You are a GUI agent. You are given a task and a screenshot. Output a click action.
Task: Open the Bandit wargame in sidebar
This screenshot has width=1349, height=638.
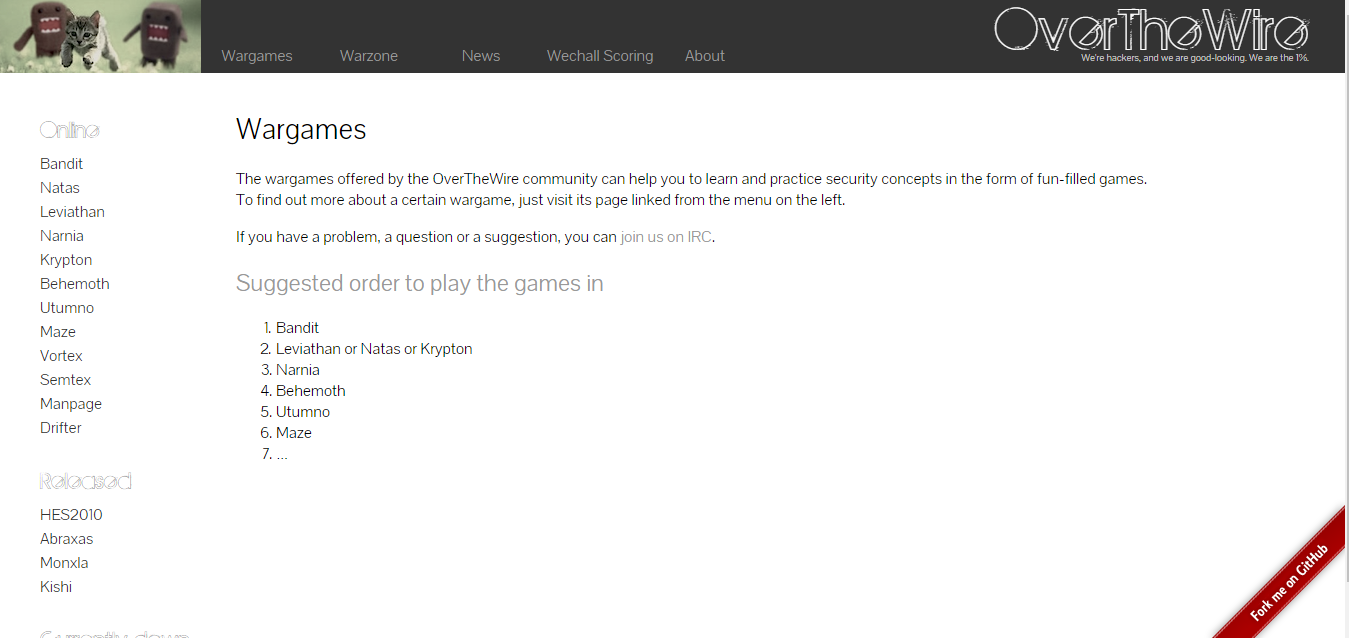[62, 164]
